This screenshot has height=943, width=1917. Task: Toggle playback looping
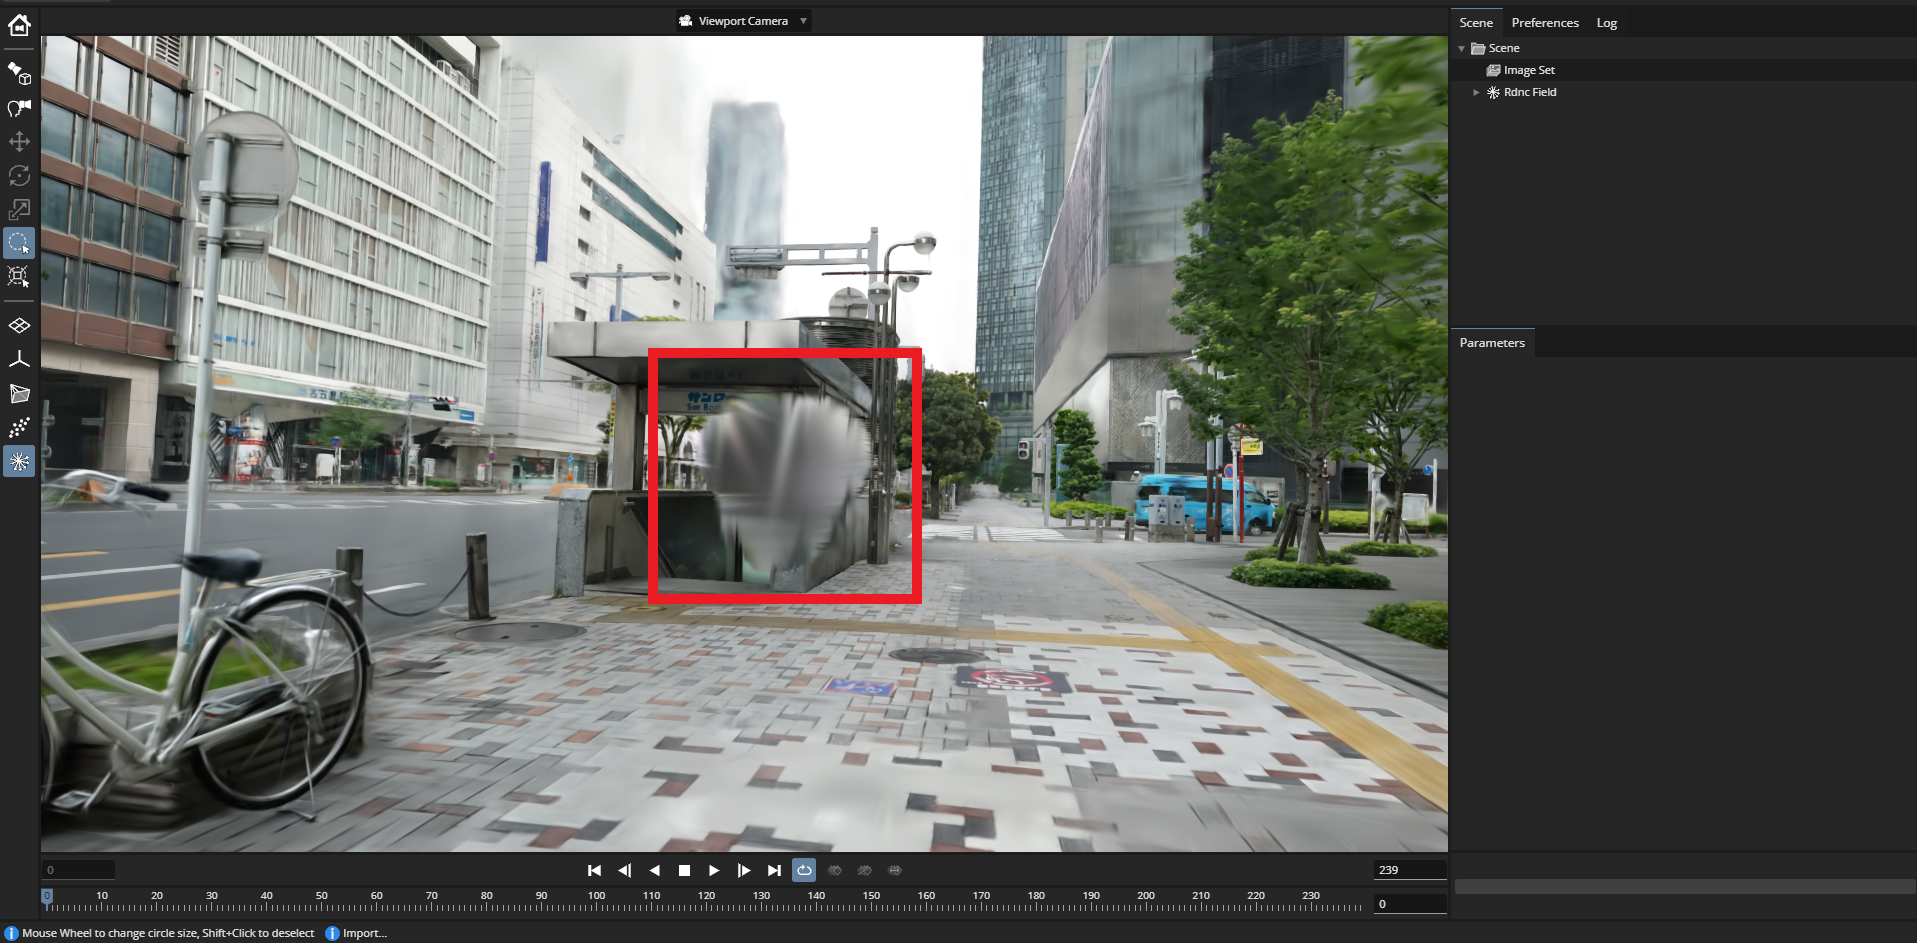(804, 870)
